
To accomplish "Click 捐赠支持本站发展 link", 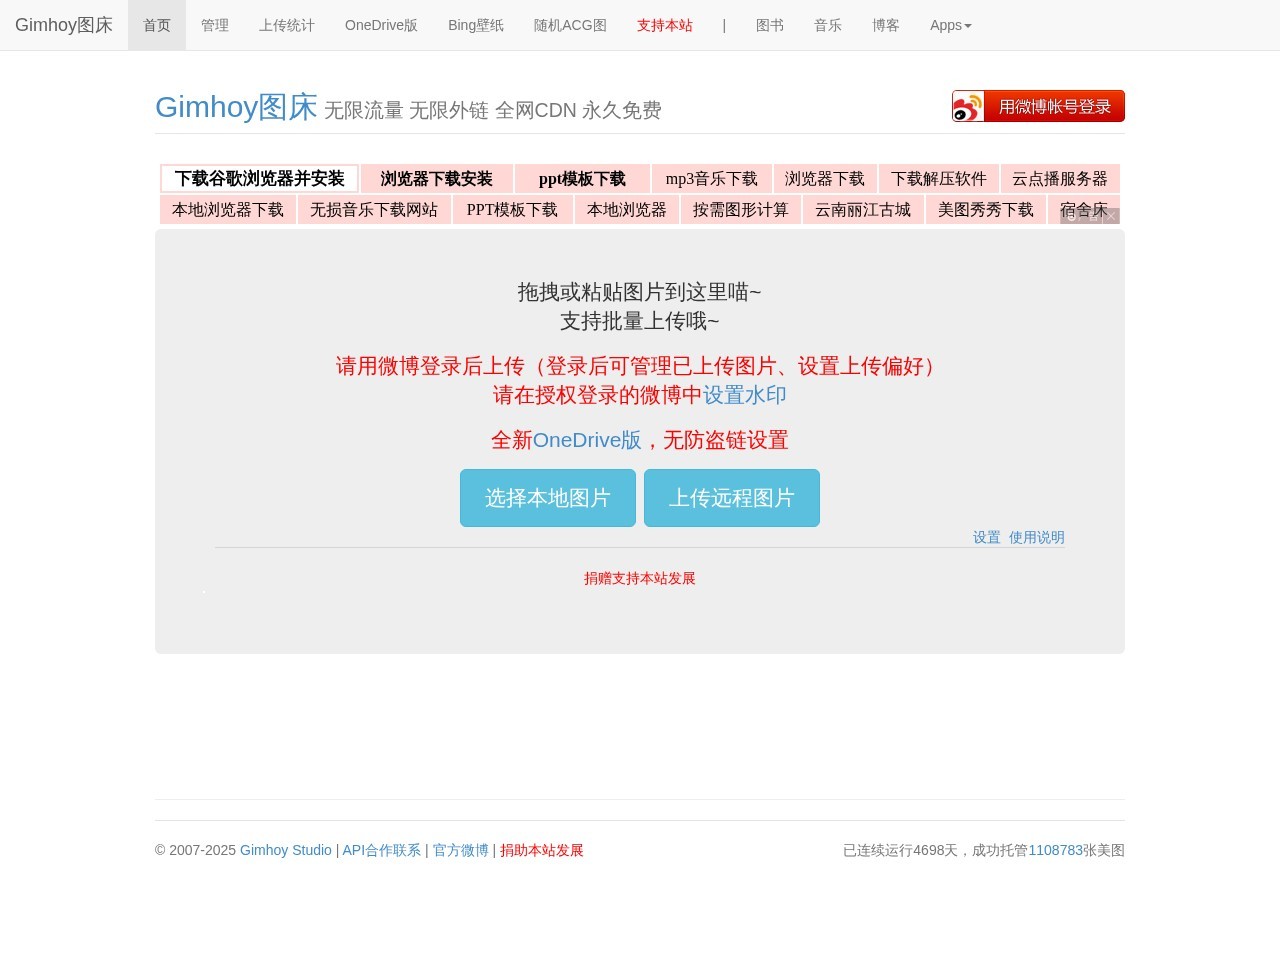I will click(639, 578).
